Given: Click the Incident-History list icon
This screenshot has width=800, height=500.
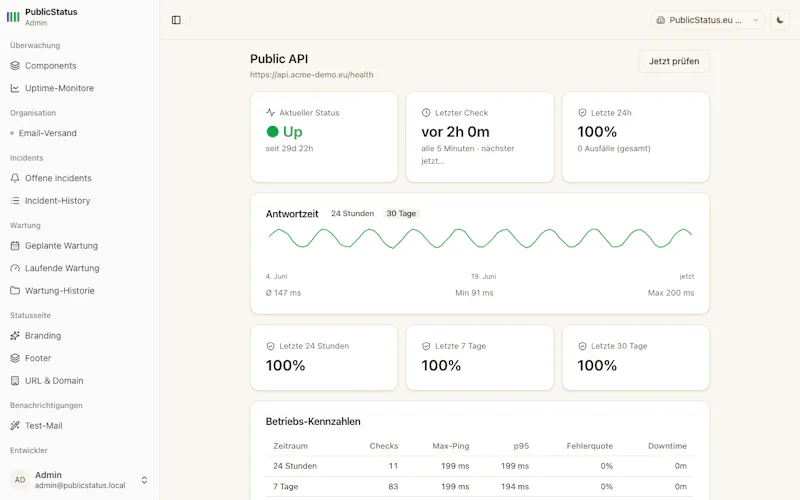Looking at the screenshot, I should [x=15, y=201].
